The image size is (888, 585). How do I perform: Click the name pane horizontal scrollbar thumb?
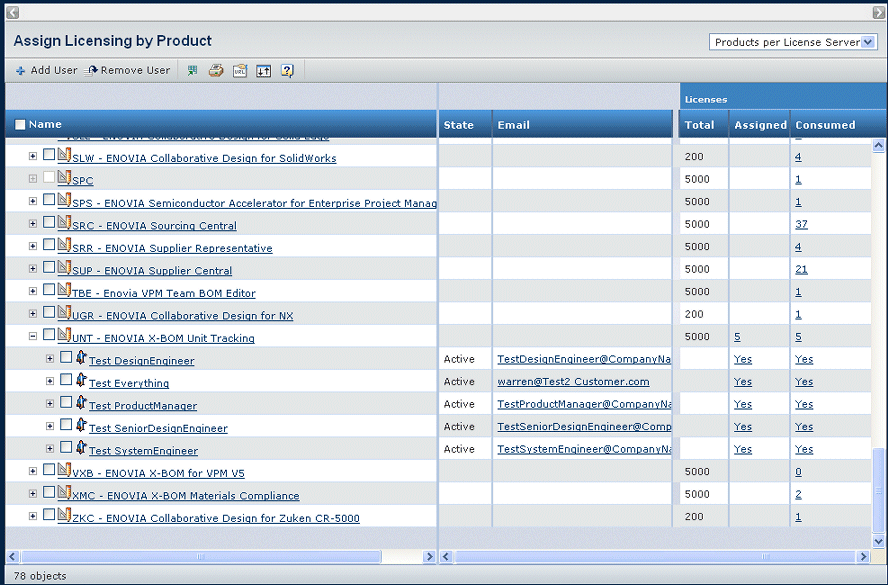tap(200, 557)
